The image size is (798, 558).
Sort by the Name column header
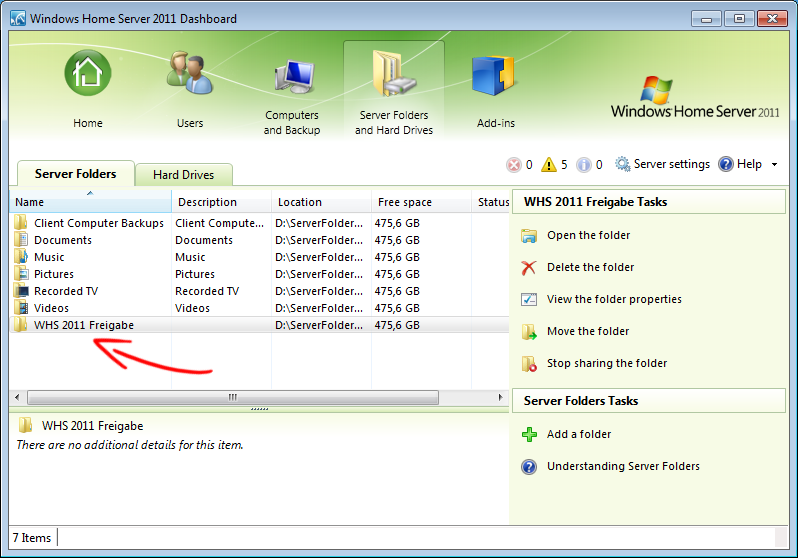pyautogui.click(x=90, y=202)
